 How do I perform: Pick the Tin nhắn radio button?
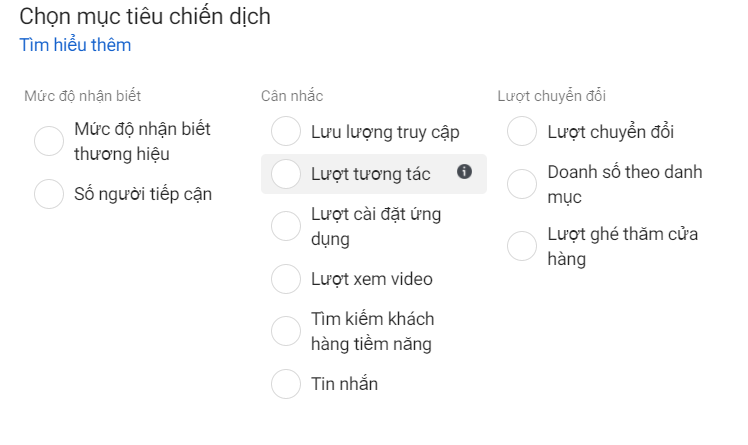click(286, 383)
